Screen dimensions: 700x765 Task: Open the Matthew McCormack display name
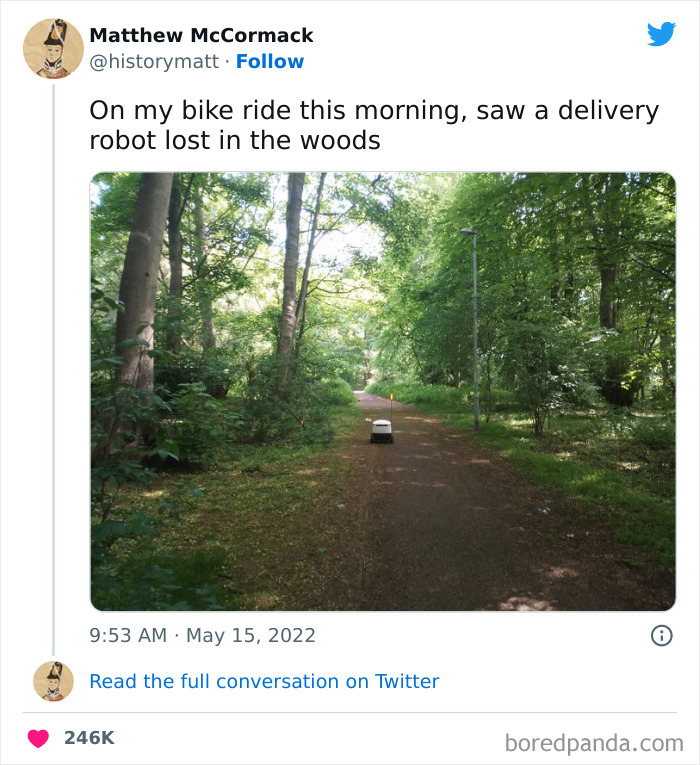[201, 35]
